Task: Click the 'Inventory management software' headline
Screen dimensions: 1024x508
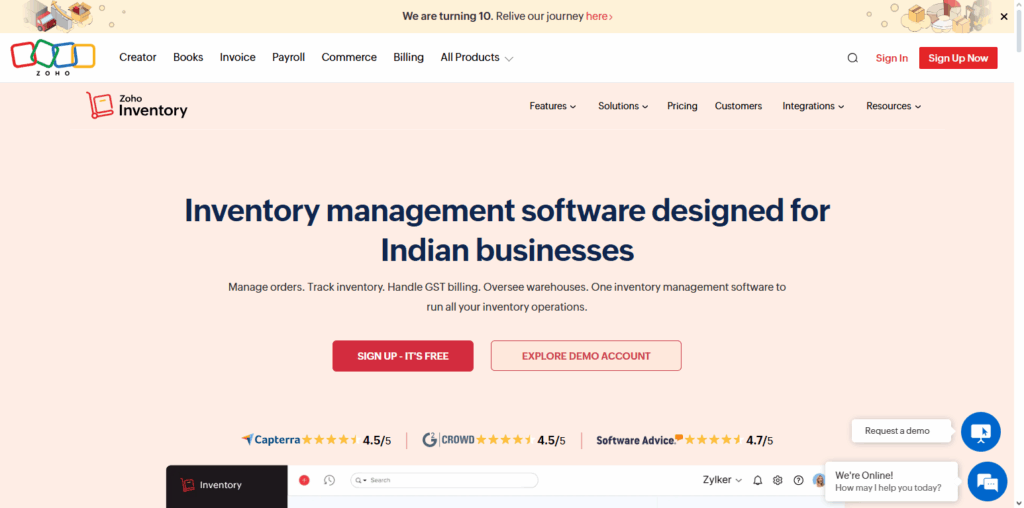Action: pyautogui.click(x=507, y=230)
